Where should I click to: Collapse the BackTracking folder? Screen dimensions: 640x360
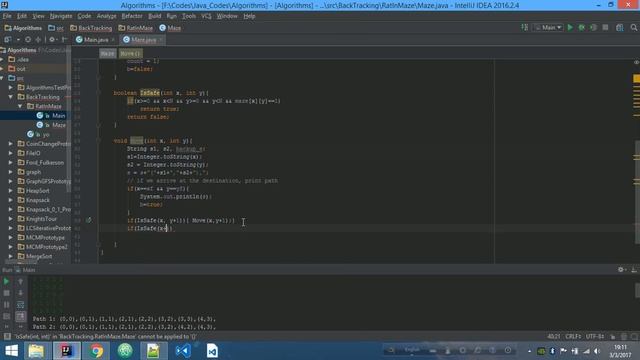tap(11, 97)
